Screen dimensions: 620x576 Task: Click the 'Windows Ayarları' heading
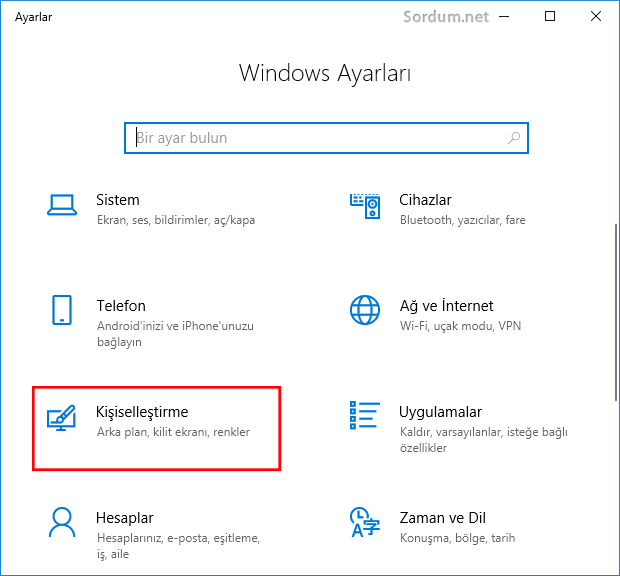[x=325, y=74]
